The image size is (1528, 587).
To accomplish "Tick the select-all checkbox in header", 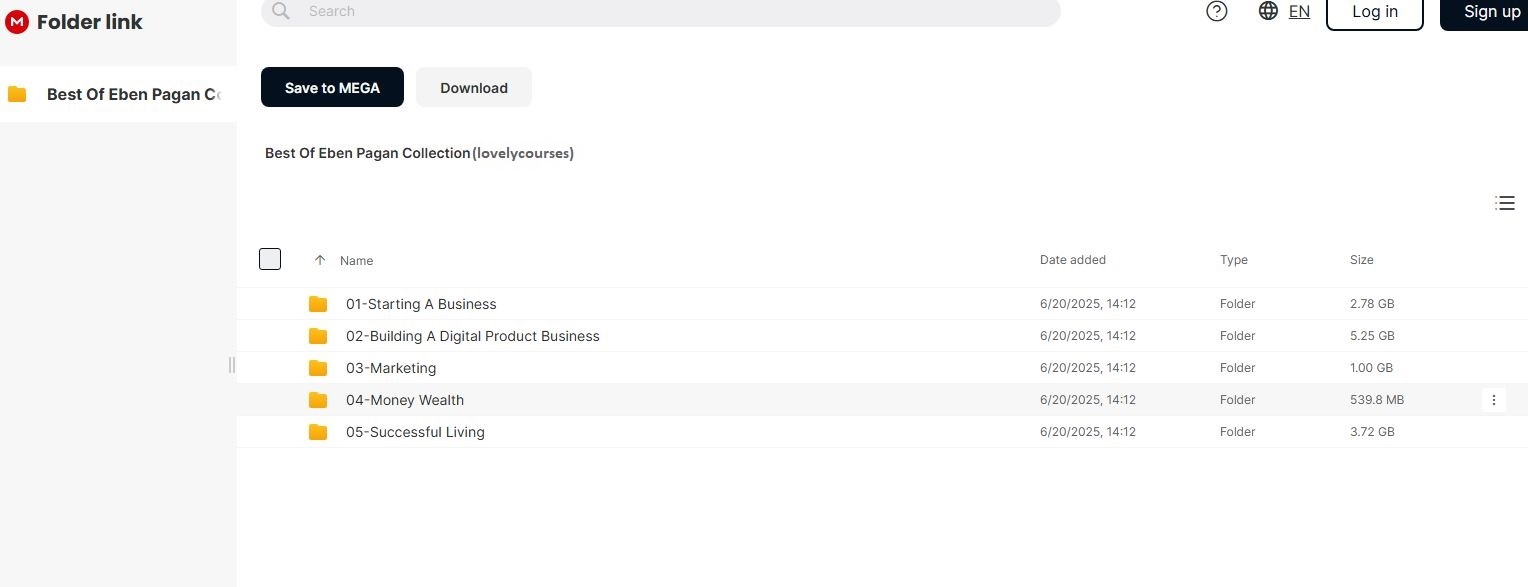I will tap(270, 260).
